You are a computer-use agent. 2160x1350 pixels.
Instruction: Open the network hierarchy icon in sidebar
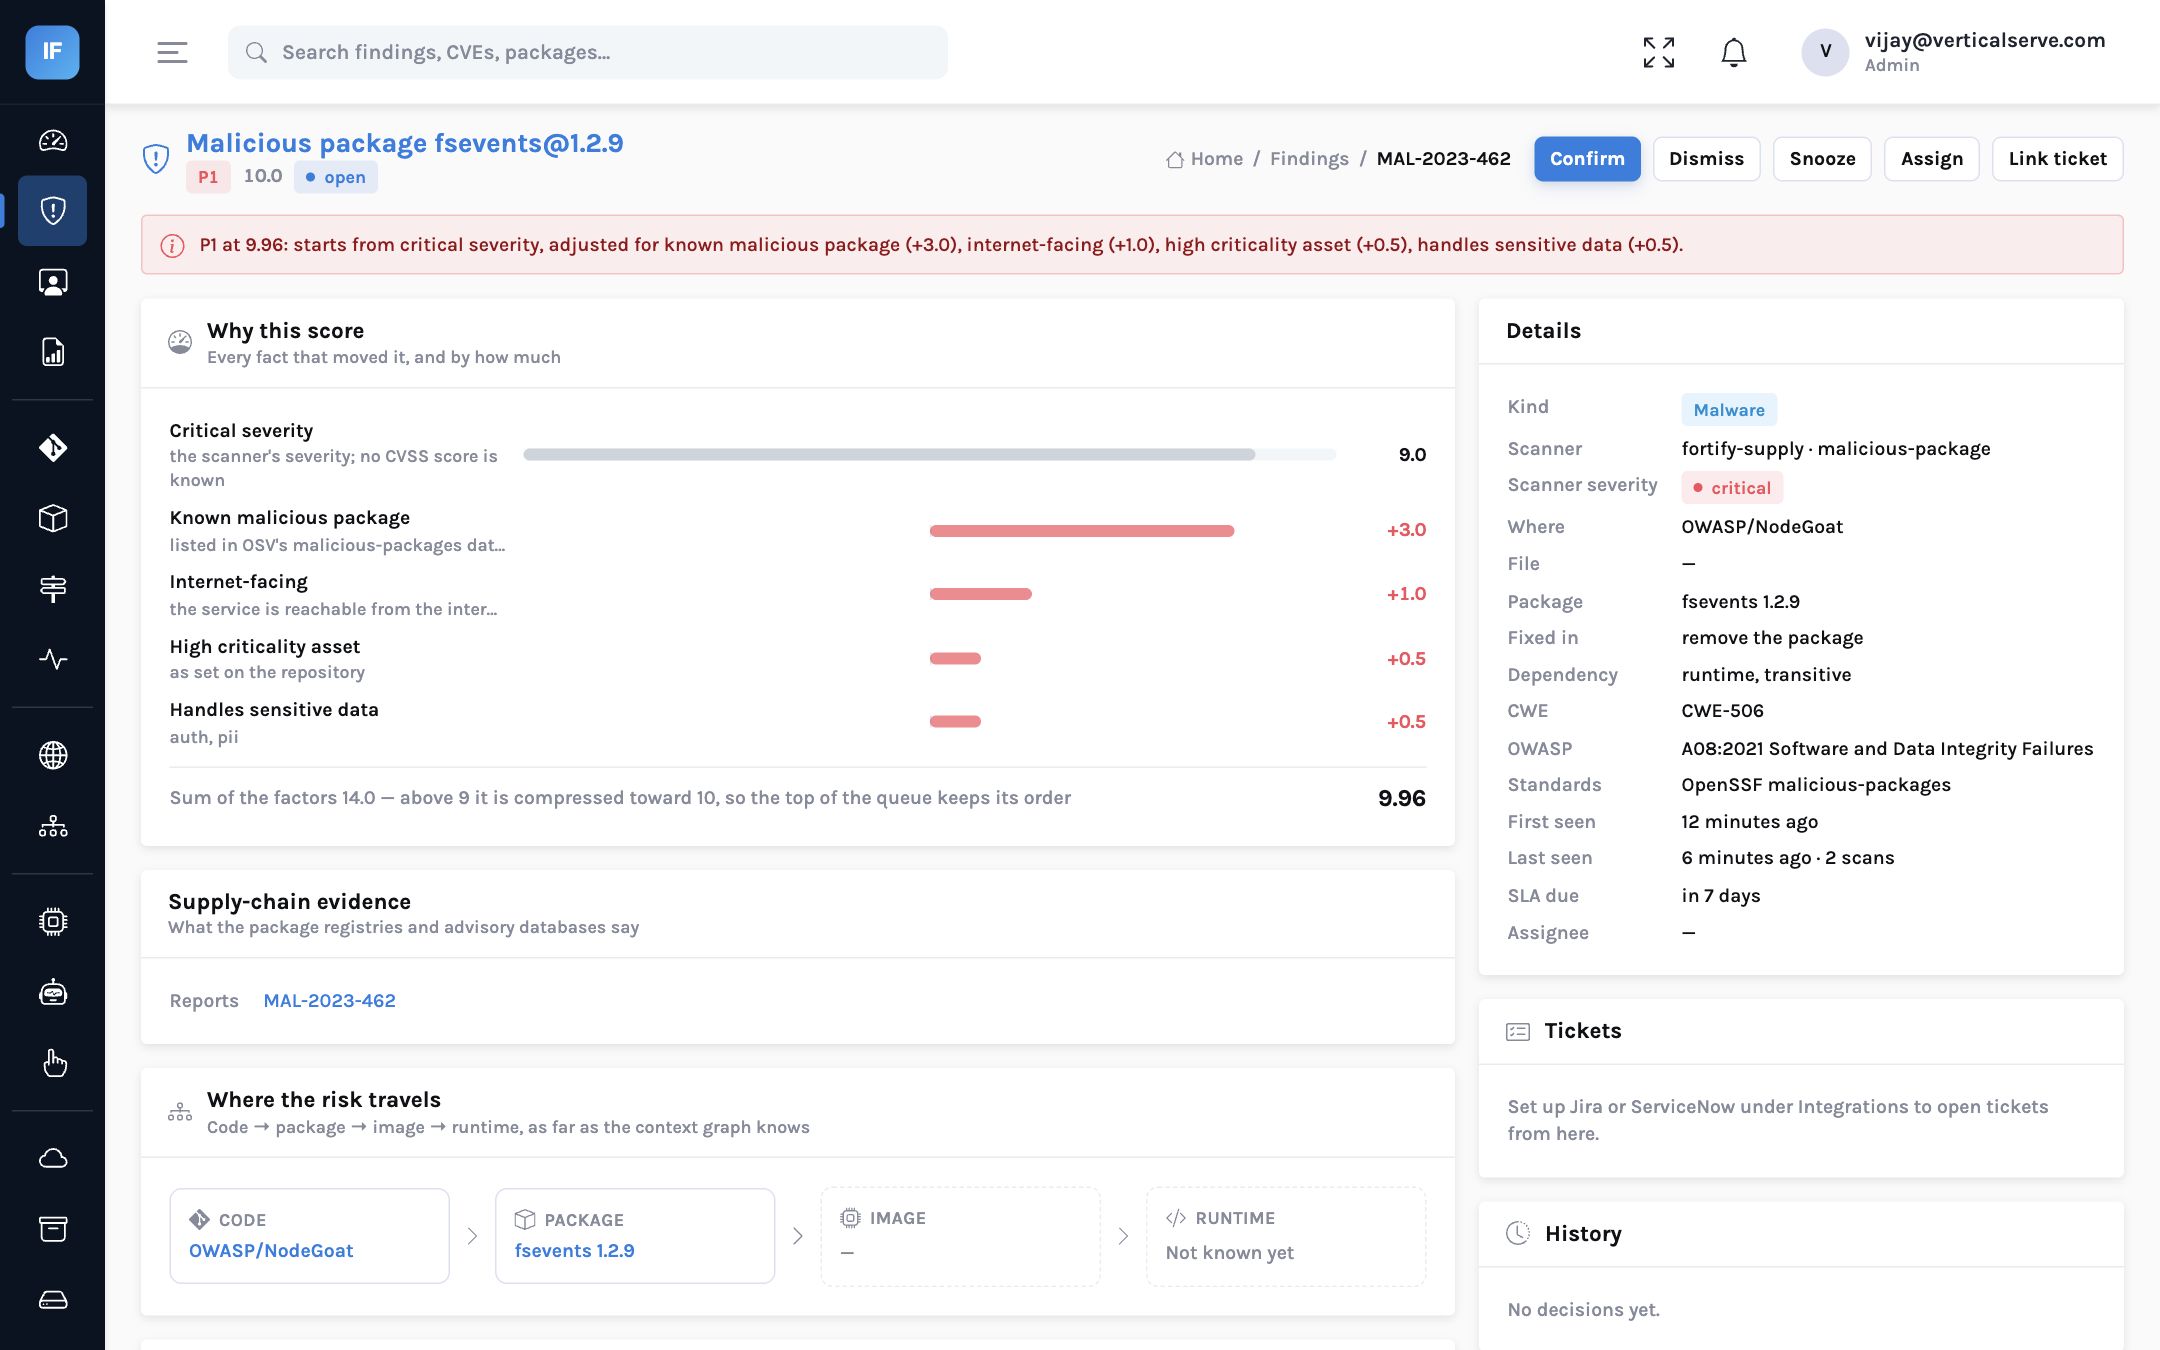[53, 826]
